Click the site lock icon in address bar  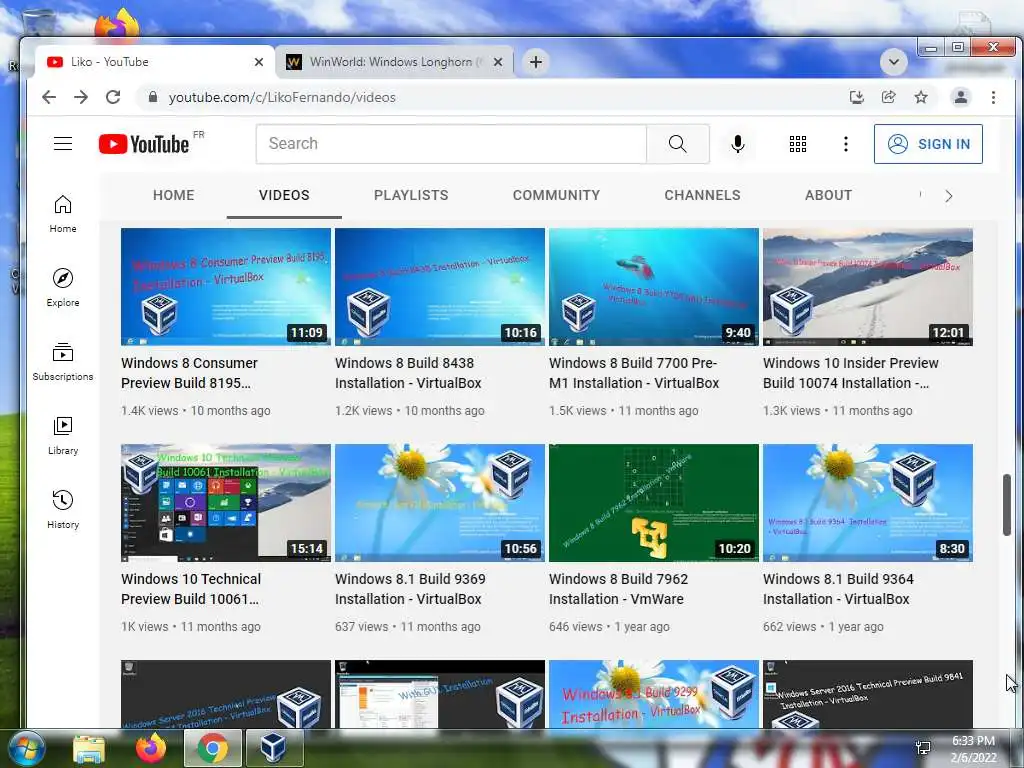(x=153, y=97)
